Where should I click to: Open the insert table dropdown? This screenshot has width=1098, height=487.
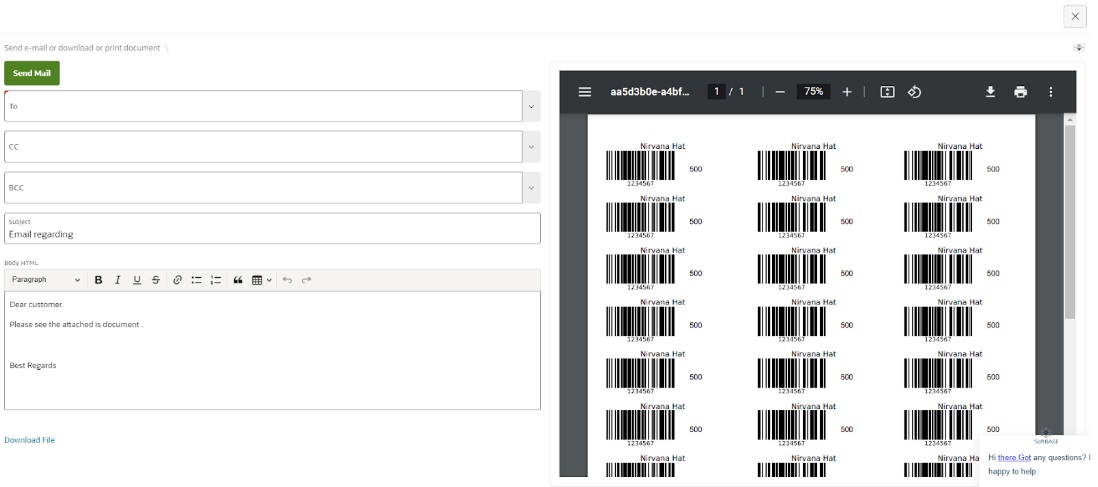(261, 280)
